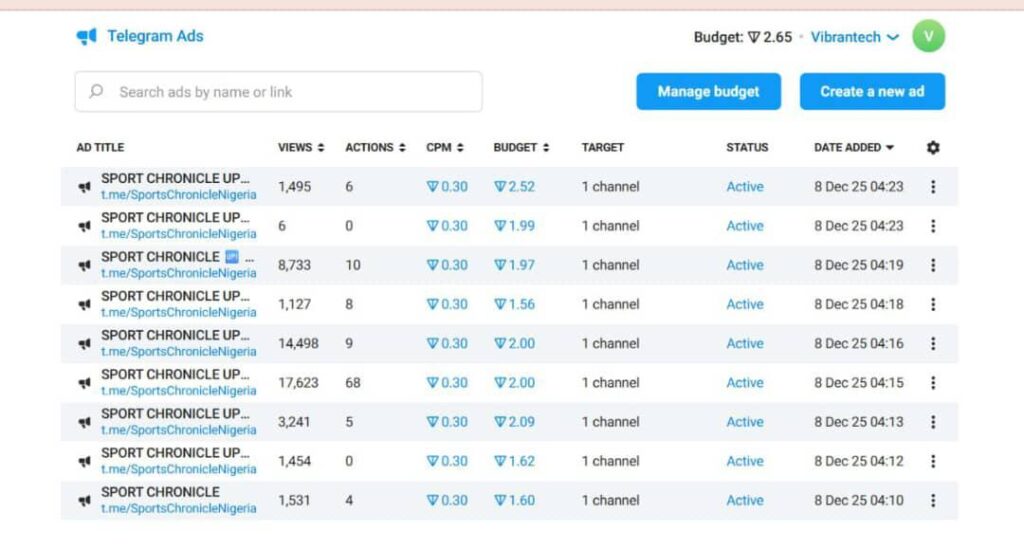Click 17,623 views cell
This screenshot has width=1024, height=549.
click(x=298, y=383)
